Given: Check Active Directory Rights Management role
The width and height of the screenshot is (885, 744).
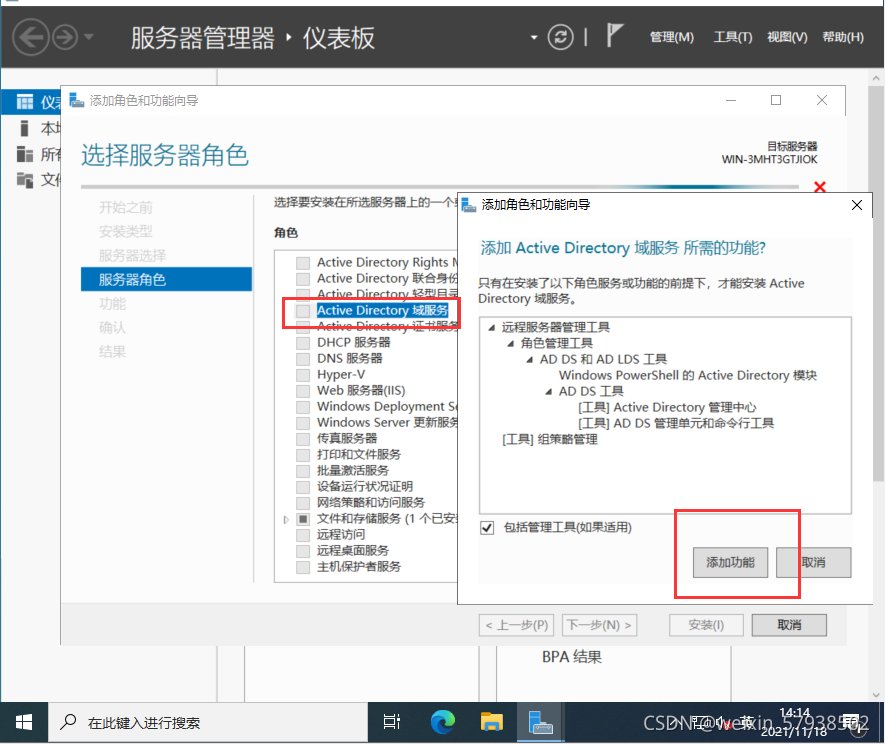Looking at the screenshot, I should click(x=303, y=262).
